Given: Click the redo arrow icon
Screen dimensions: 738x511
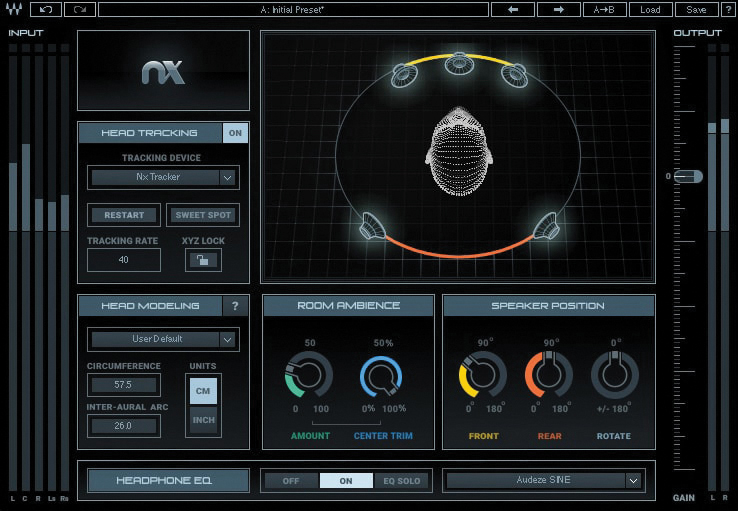Looking at the screenshot, I should coord(79,10).
